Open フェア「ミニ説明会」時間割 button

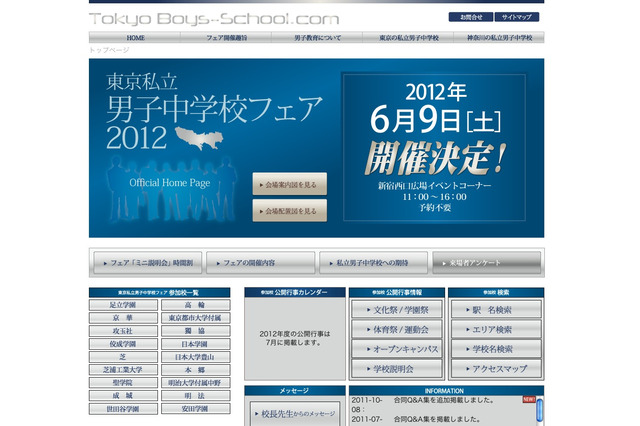(x=147, y=263)
